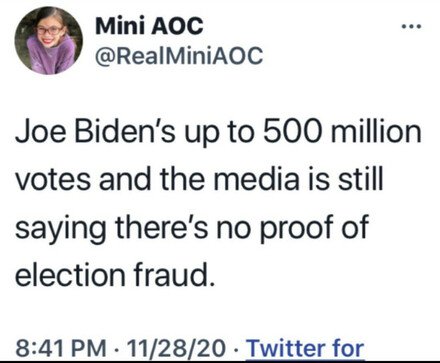The width and height of the screenshot is (440, 363).
Task: Select the 11/28/20 date
Action: pos(176,348)
